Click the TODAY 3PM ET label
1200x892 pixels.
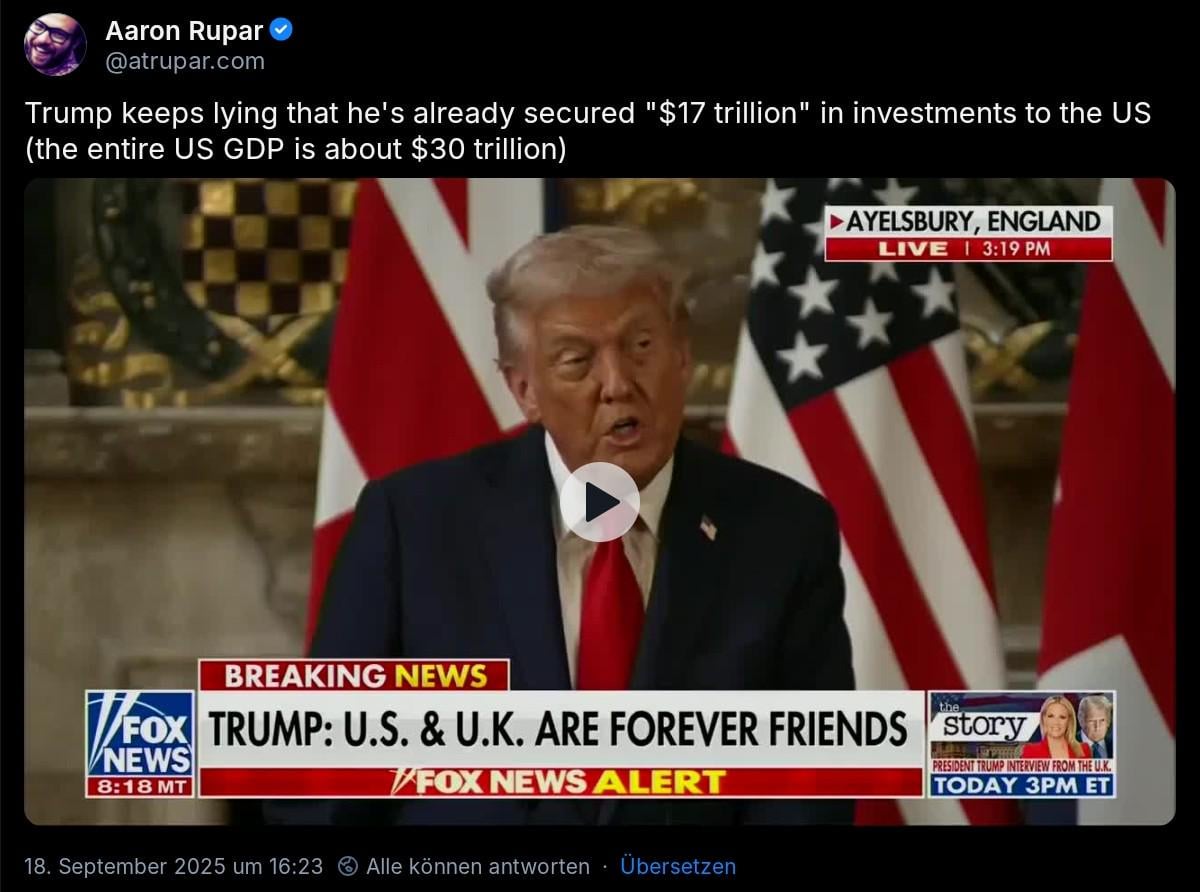pos(1021,785)
